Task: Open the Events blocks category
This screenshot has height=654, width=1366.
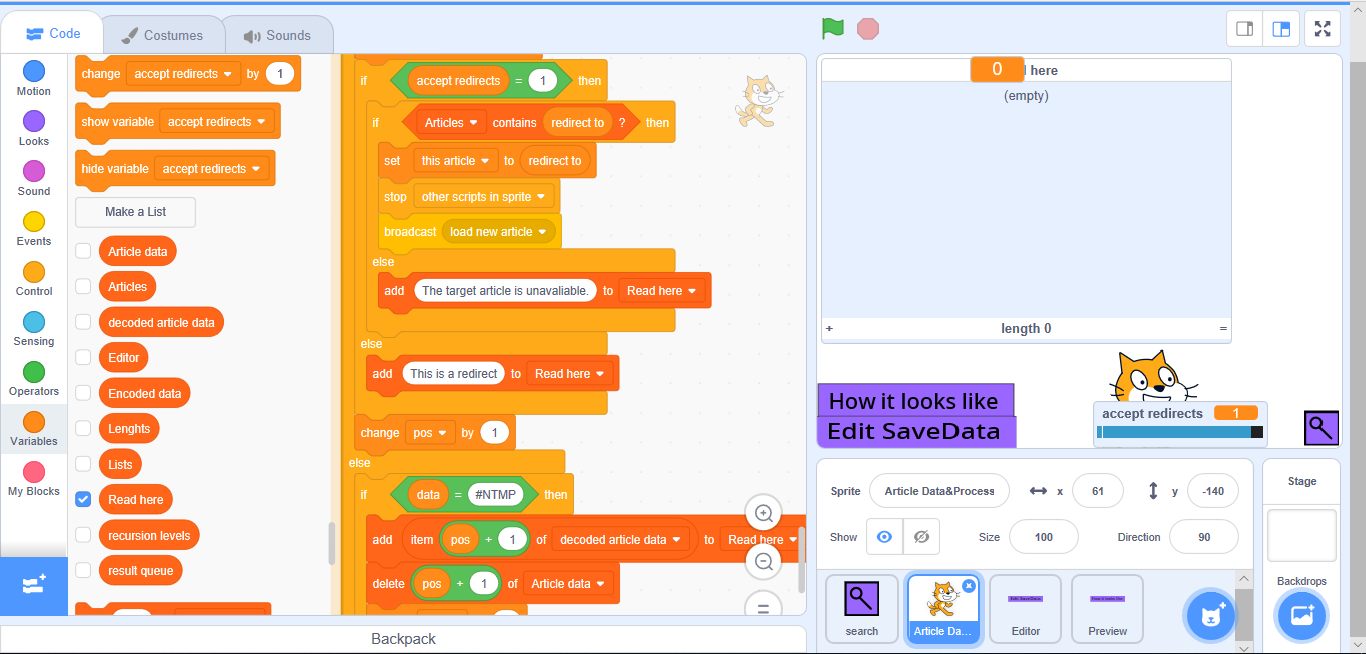Action: click(34, 229)
